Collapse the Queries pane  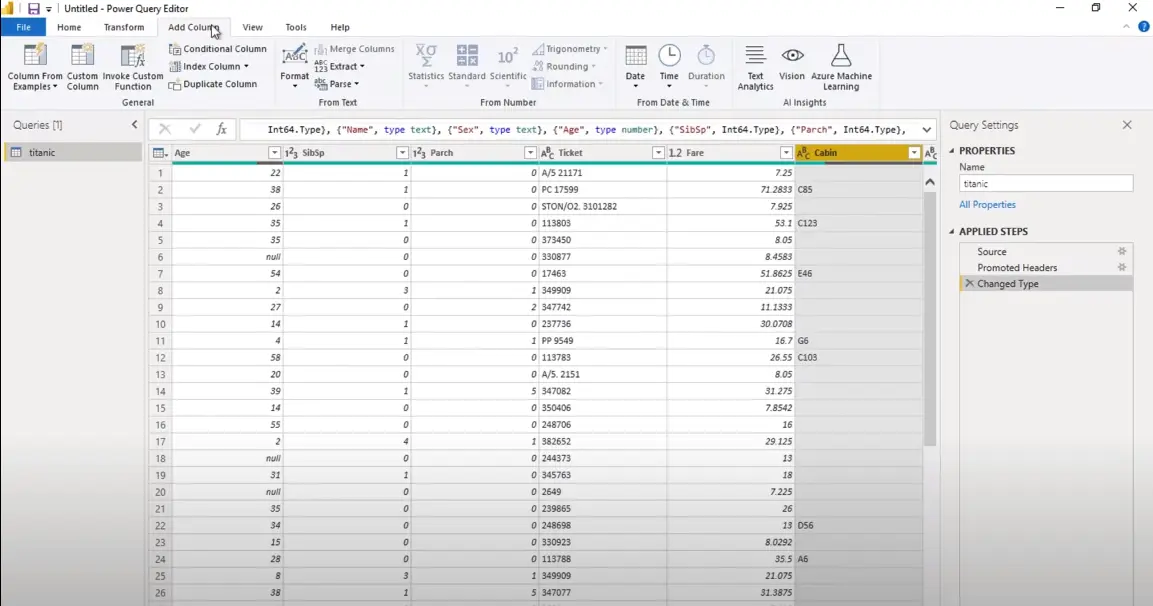click(135, 125)
